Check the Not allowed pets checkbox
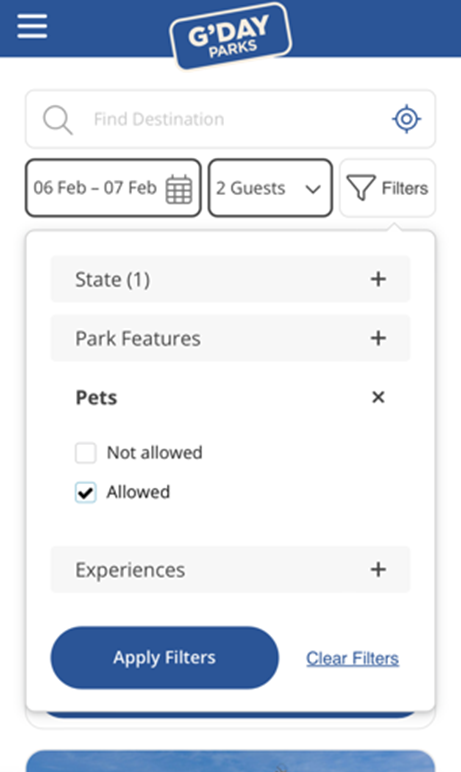This screenshot has height=772, width=461. [x=86, y=453]
